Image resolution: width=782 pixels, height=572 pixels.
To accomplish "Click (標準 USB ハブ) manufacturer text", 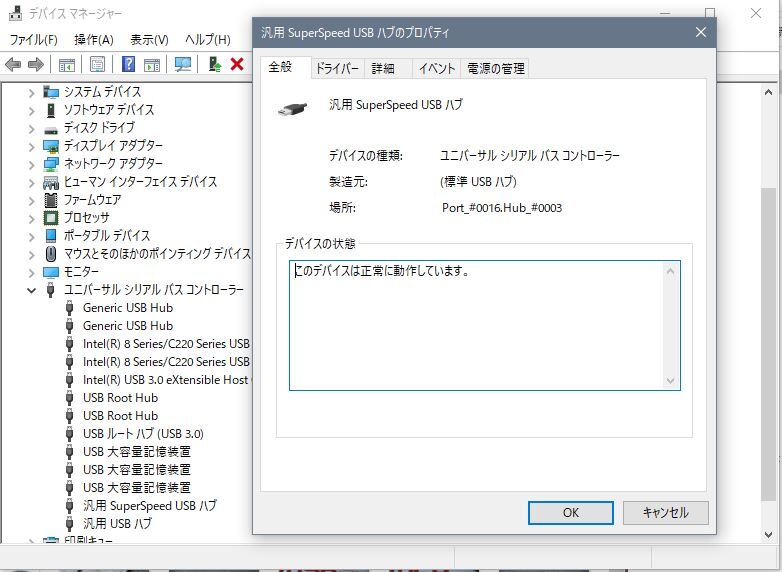I will tap(478, 182).
